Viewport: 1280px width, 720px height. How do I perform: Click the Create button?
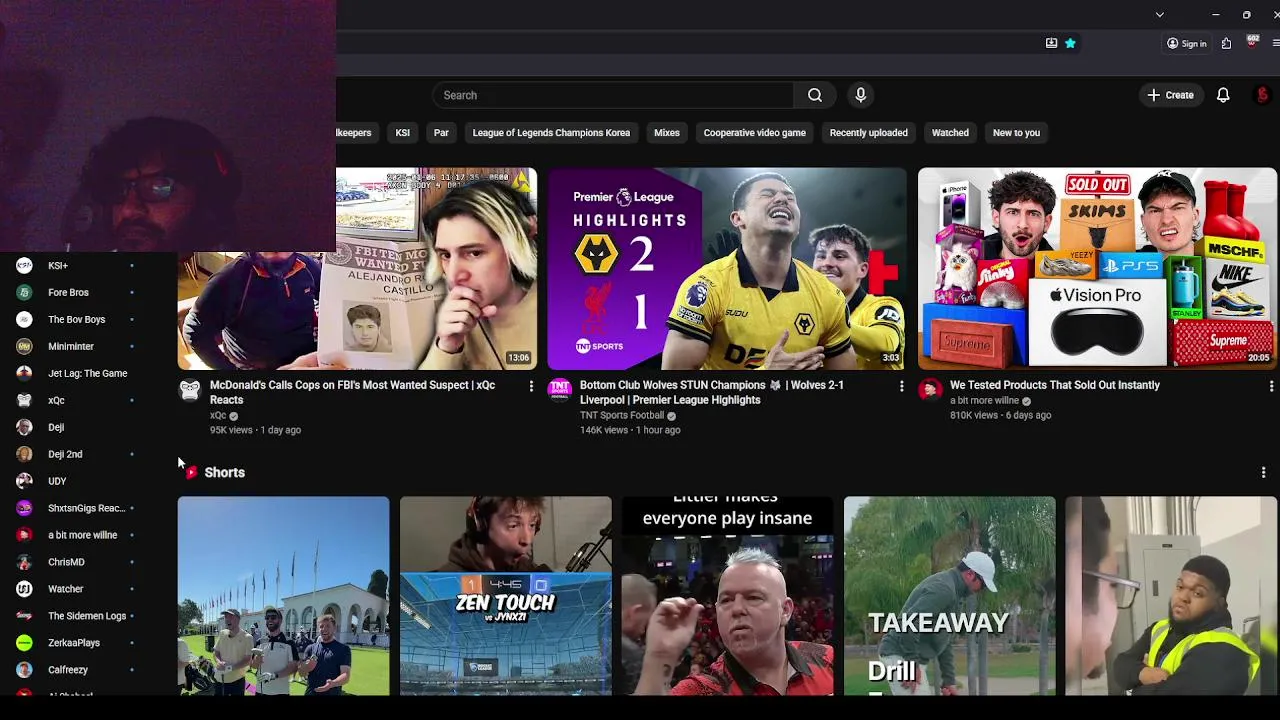[1170, 95]
